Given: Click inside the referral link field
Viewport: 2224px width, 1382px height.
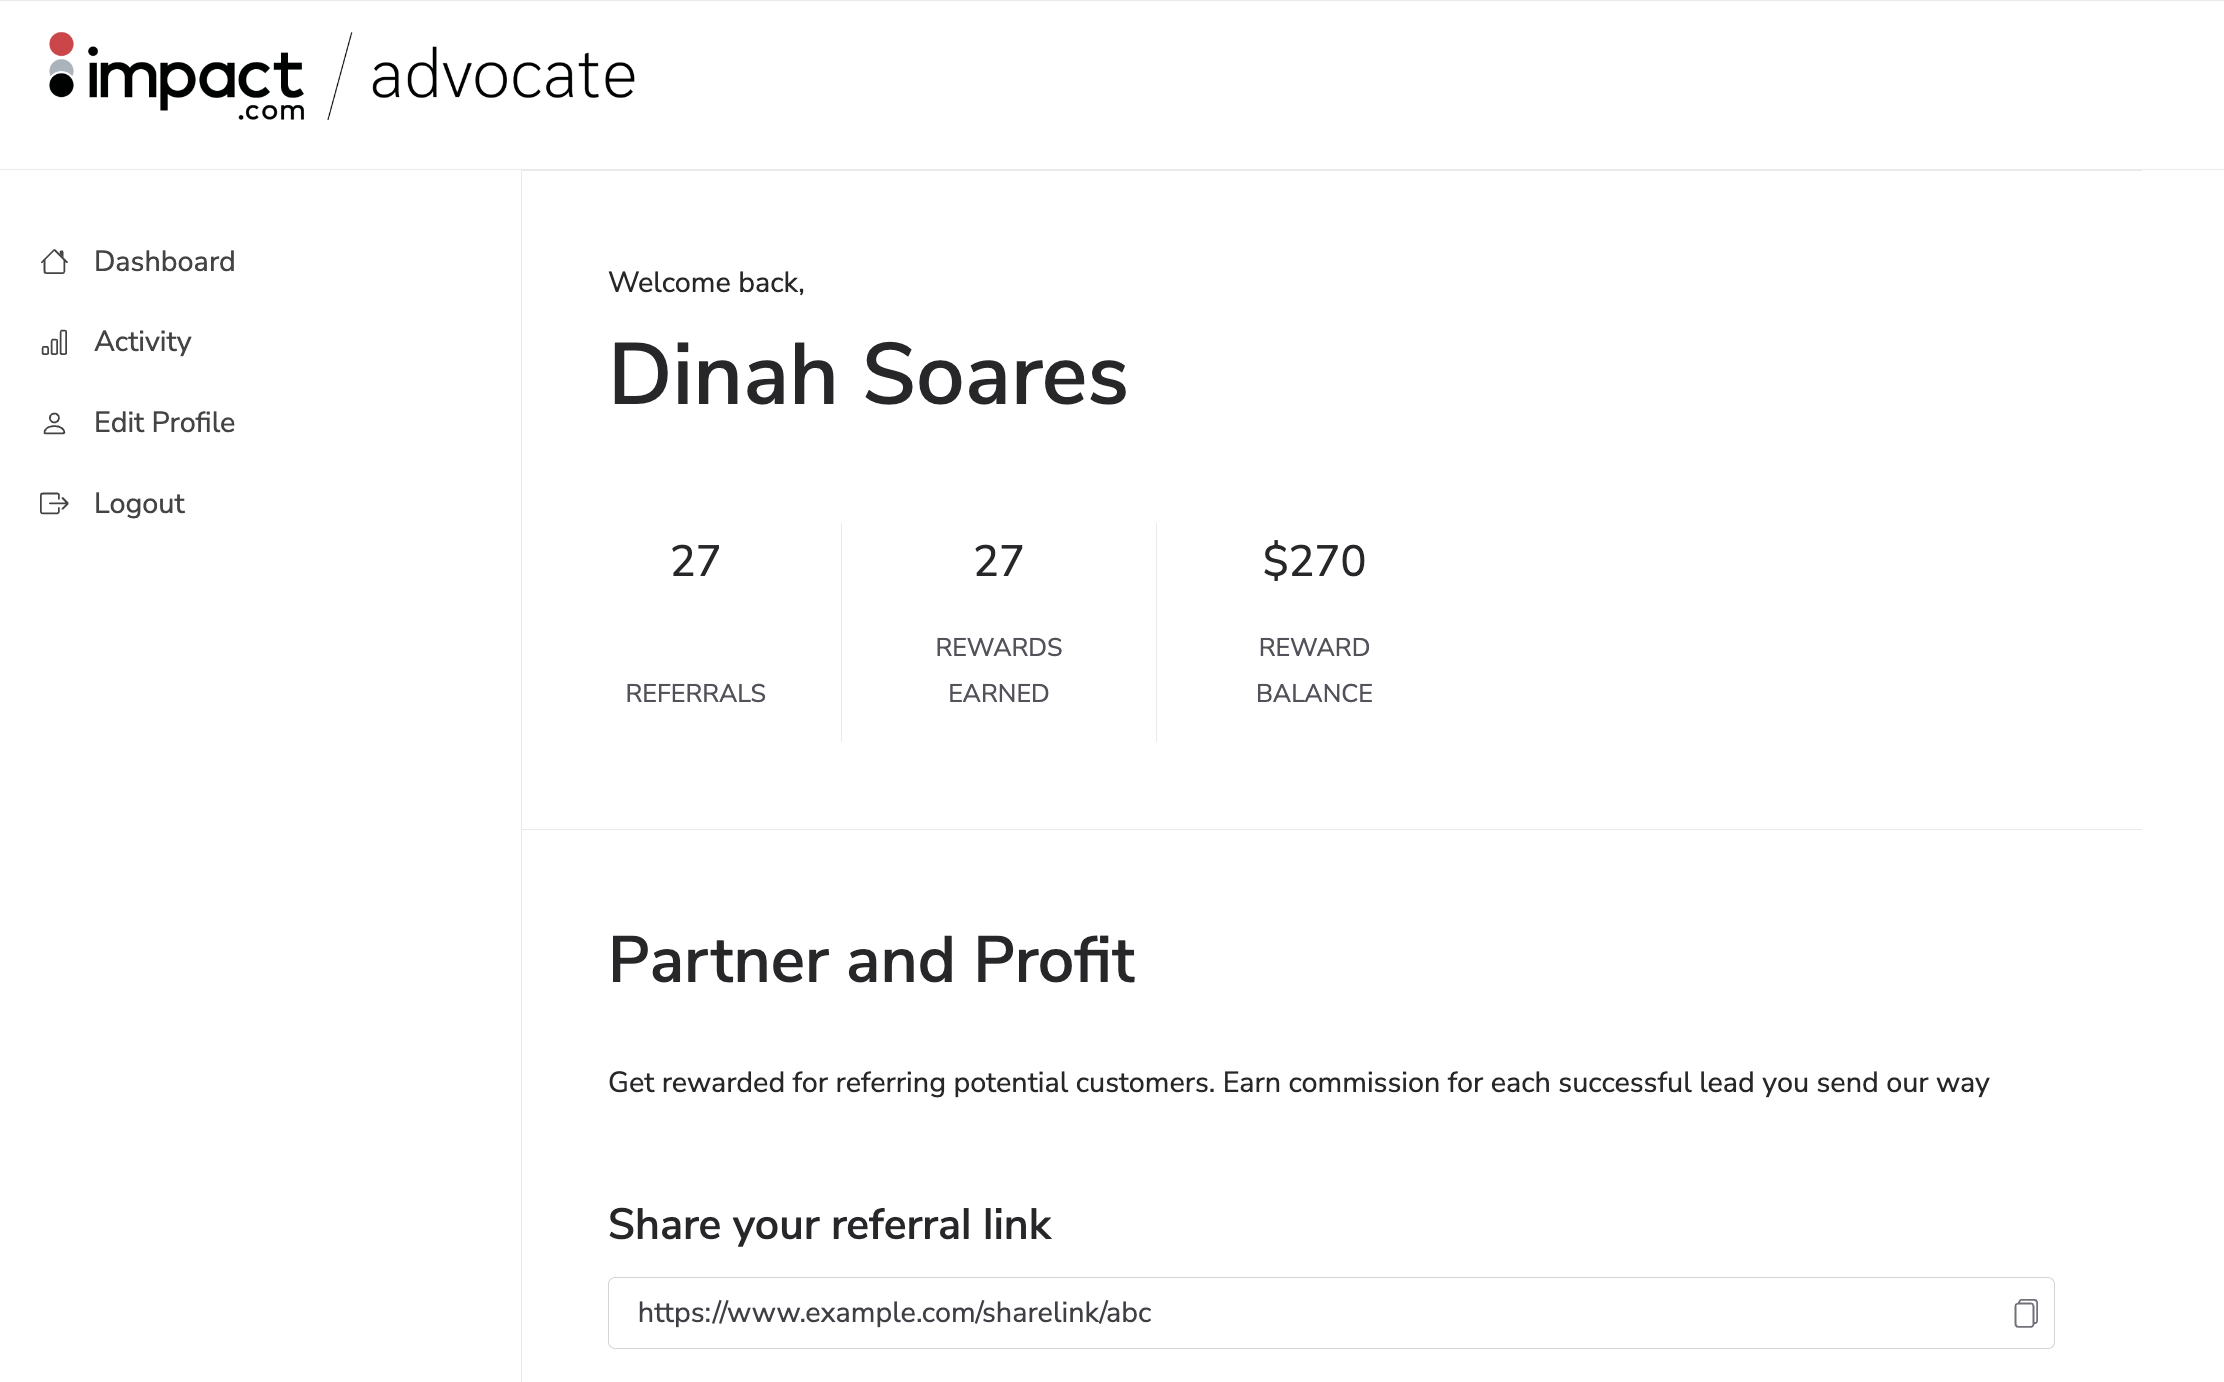Looking at the screenshot, I should coord(1300,1313).
